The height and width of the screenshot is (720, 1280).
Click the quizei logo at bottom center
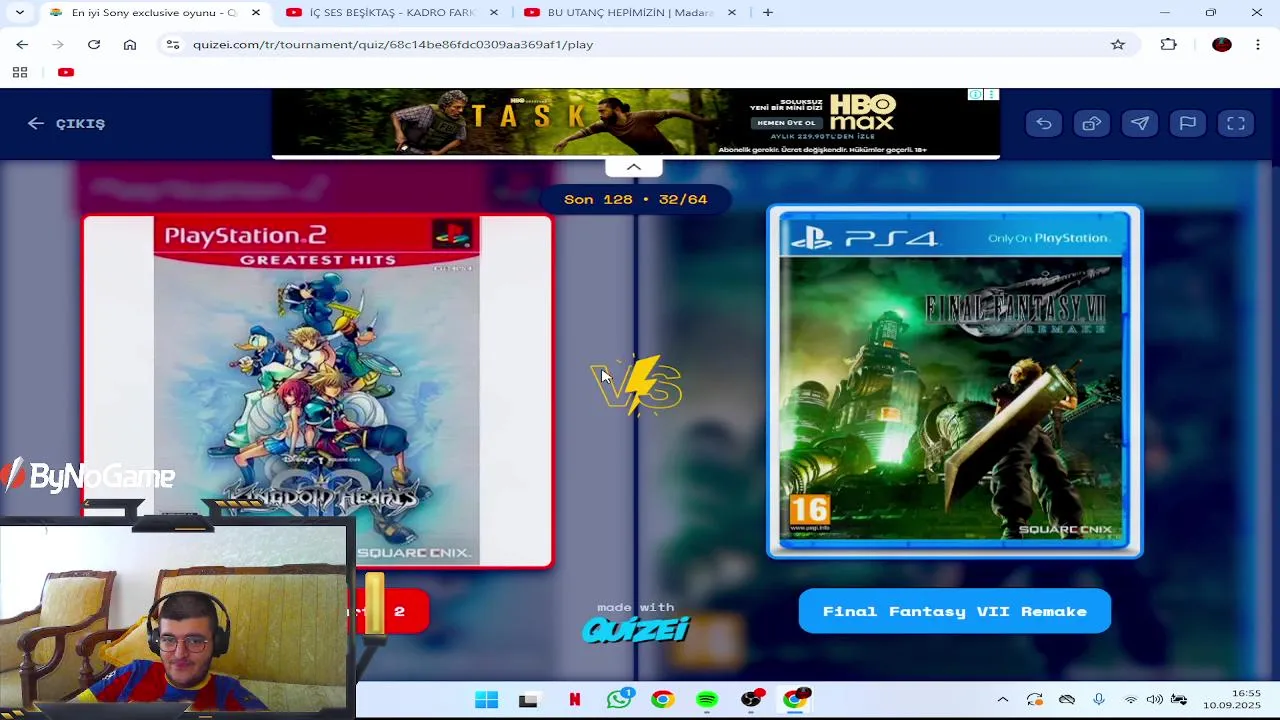[636, 629]
